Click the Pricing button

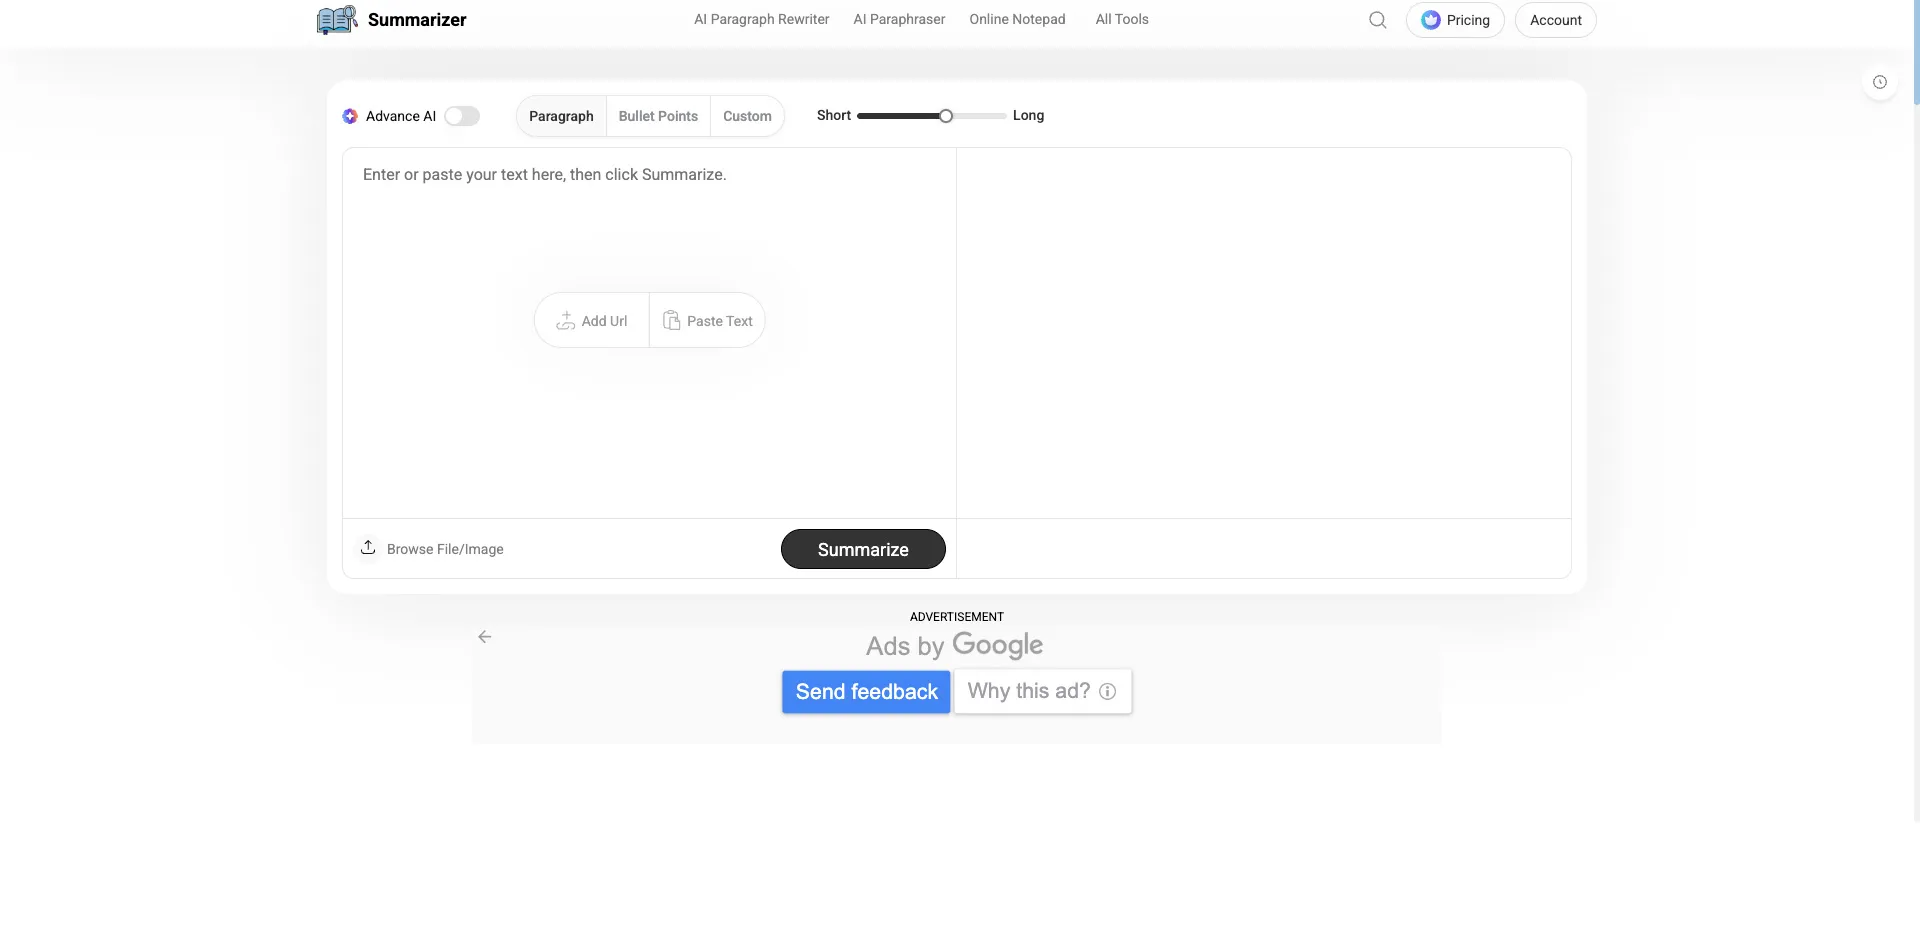[x=1455, y=20]
